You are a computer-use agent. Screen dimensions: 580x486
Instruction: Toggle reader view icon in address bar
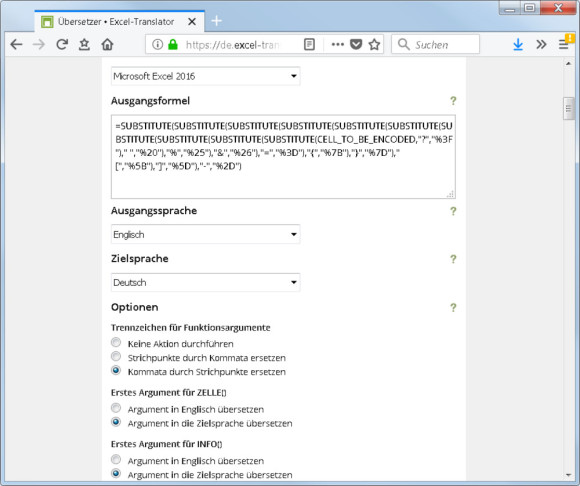[x=309, y=45]
